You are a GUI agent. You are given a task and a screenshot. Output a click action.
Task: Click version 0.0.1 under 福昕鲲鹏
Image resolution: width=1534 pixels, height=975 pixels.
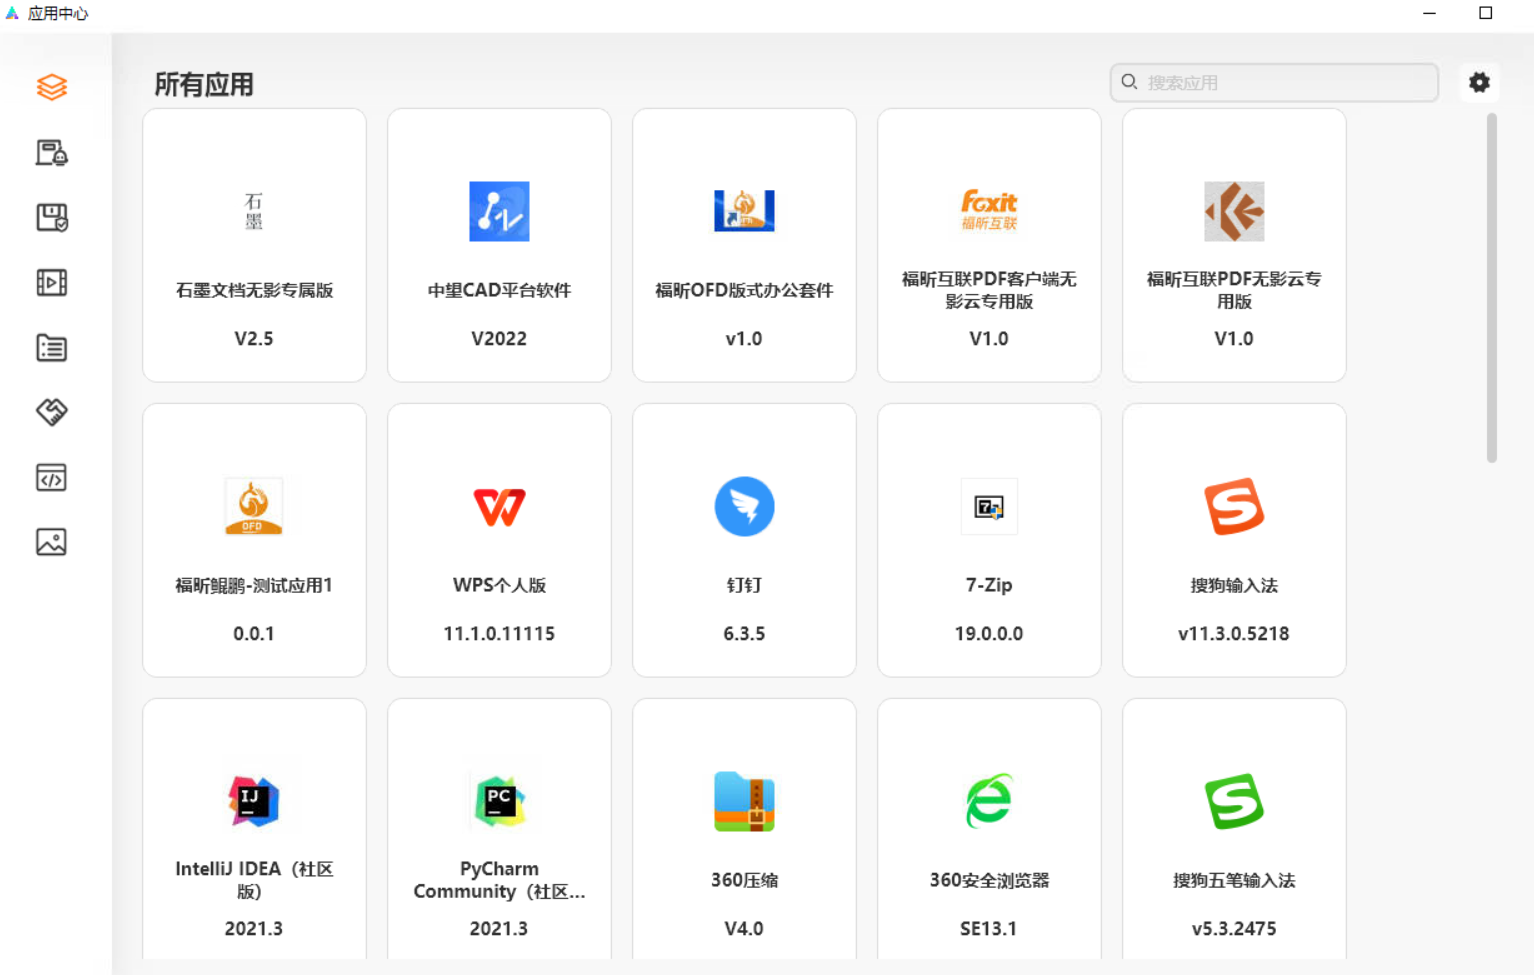(254, 633)
